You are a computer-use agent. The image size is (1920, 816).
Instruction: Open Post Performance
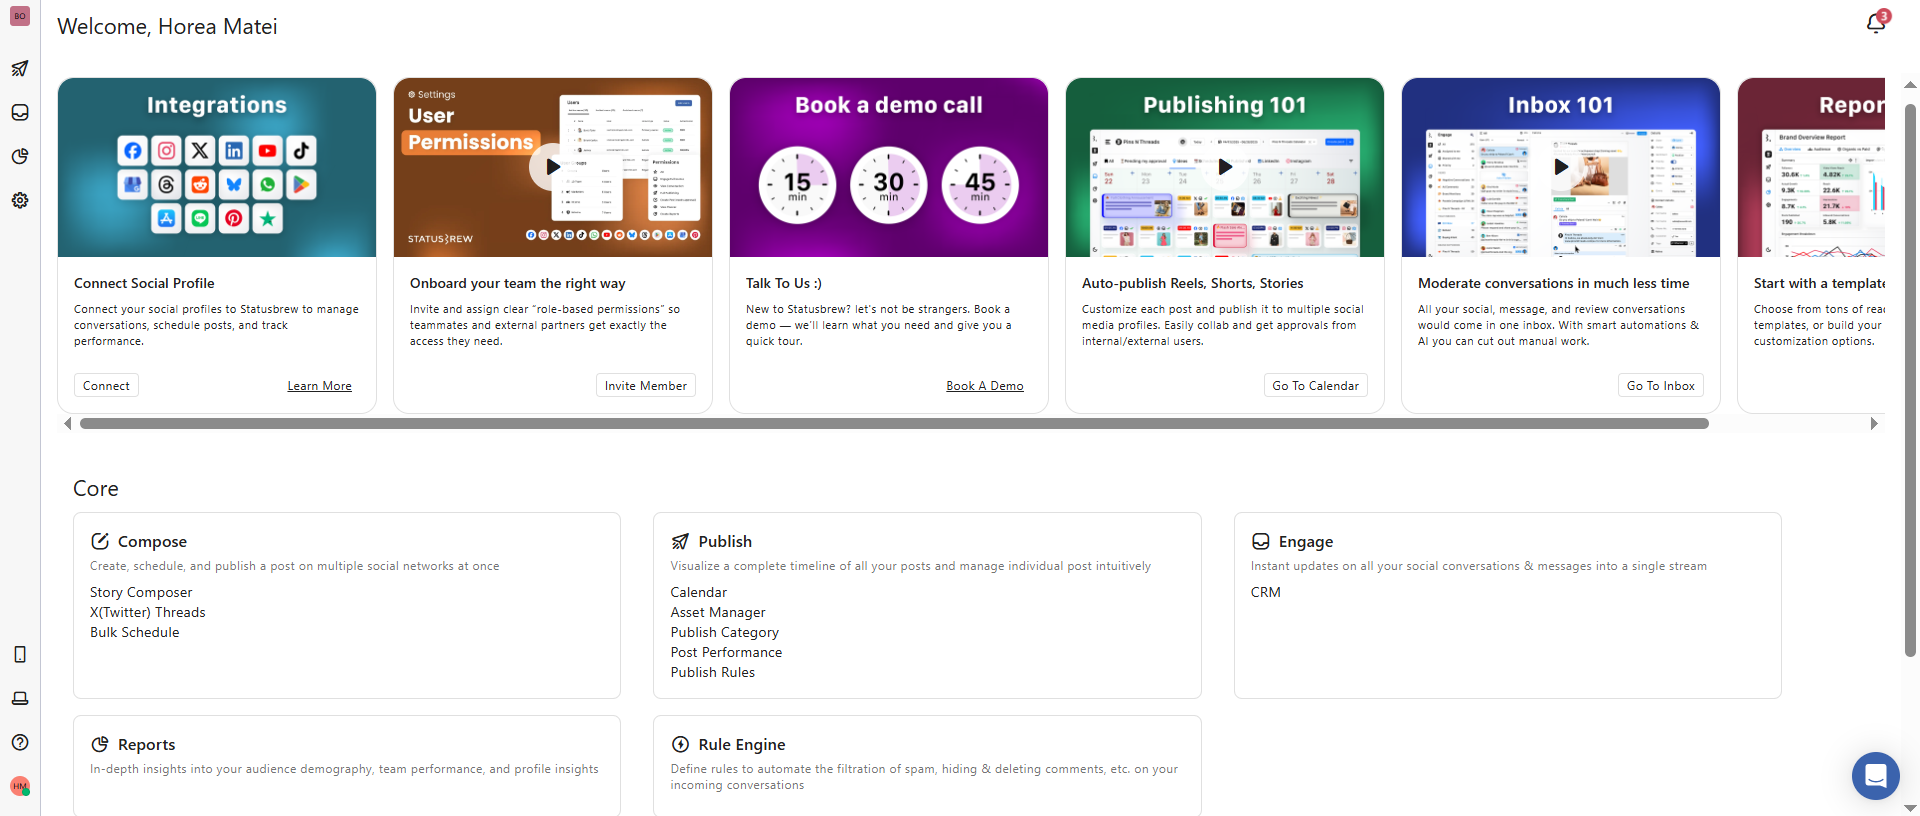click(727, 652)
